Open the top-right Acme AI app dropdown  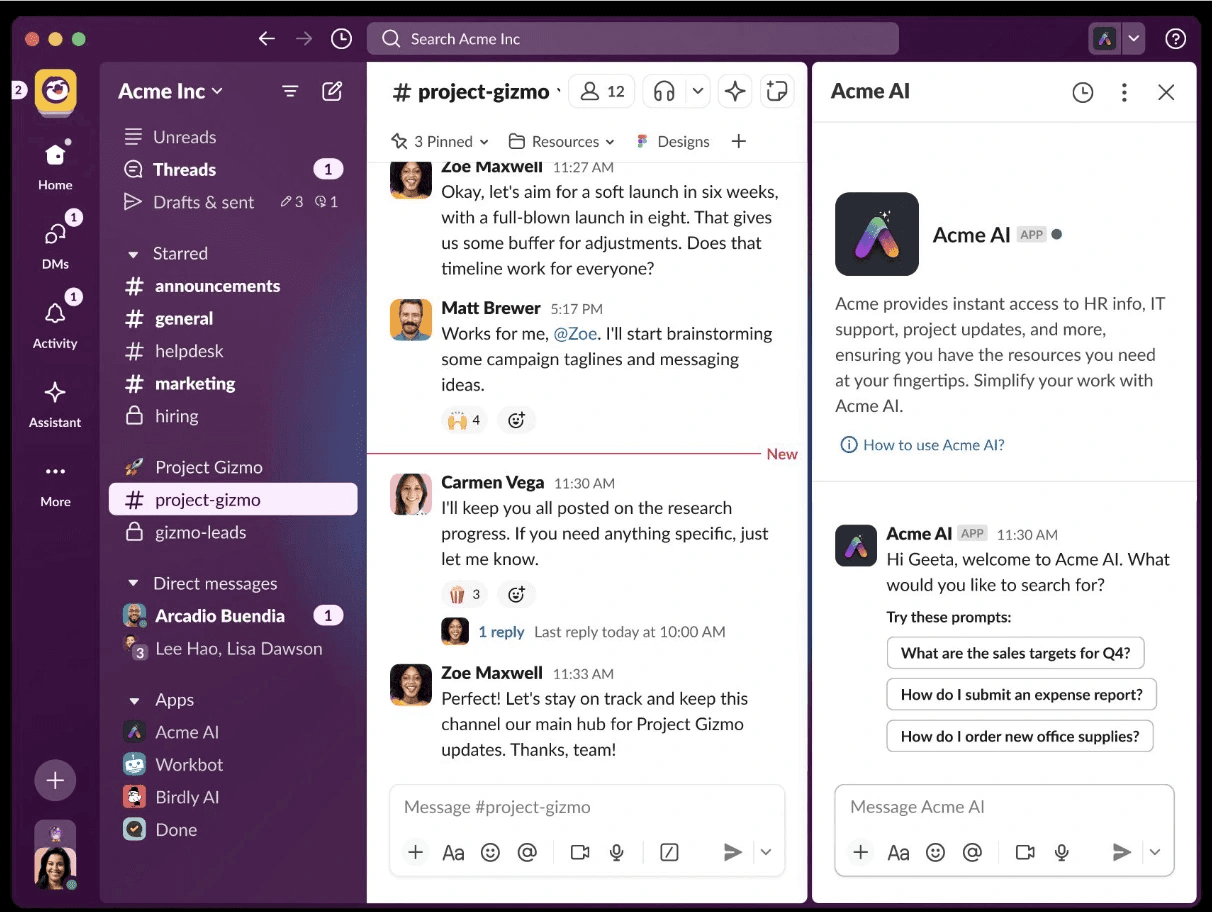pyautogui.click(x=1133, y=39)
